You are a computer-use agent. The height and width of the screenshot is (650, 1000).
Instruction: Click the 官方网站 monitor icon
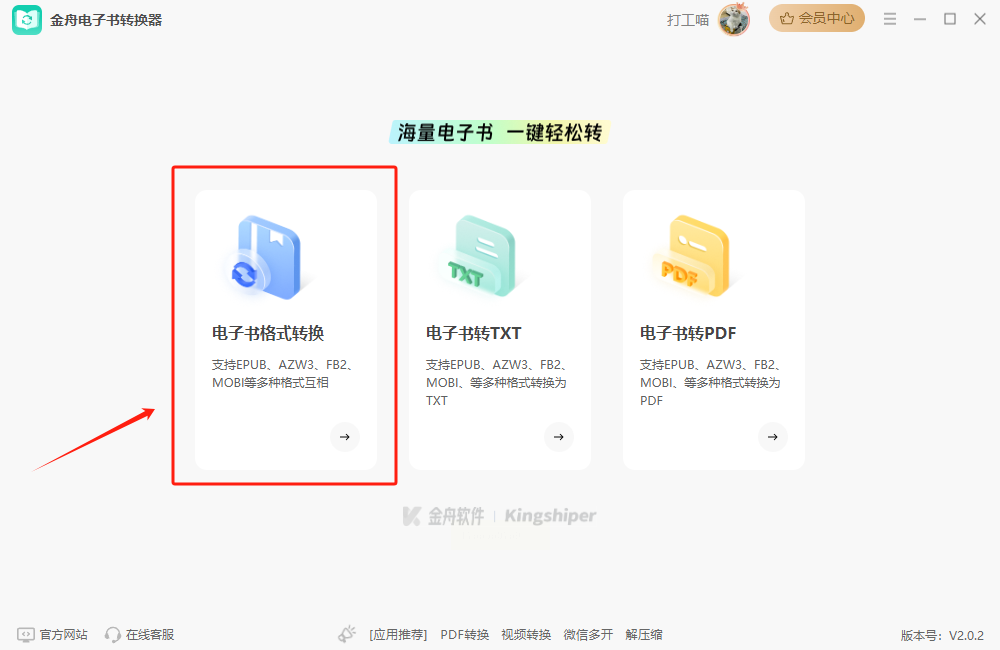[26, 635]
